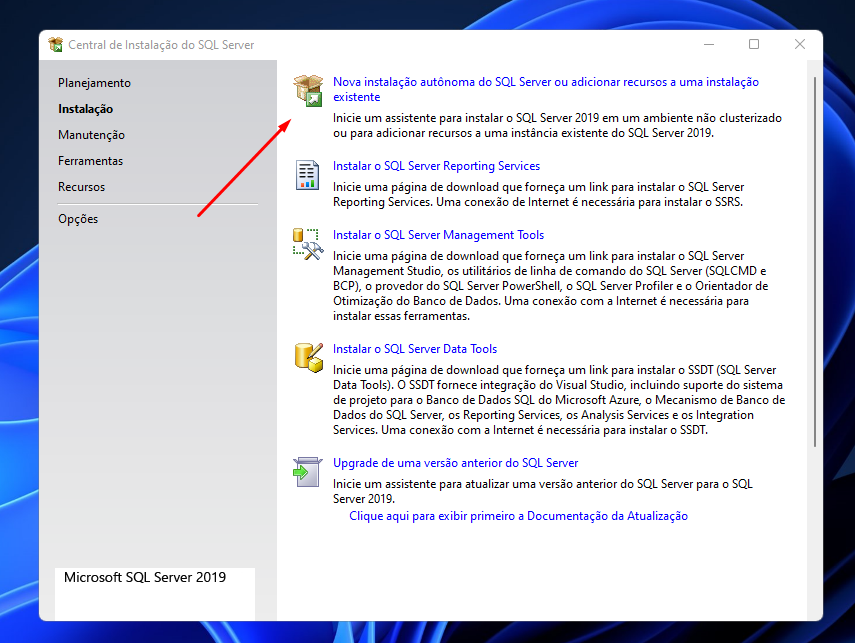Click the green upgrade arrow icon
The image size is (855, 643).
(x=306, y=471)
